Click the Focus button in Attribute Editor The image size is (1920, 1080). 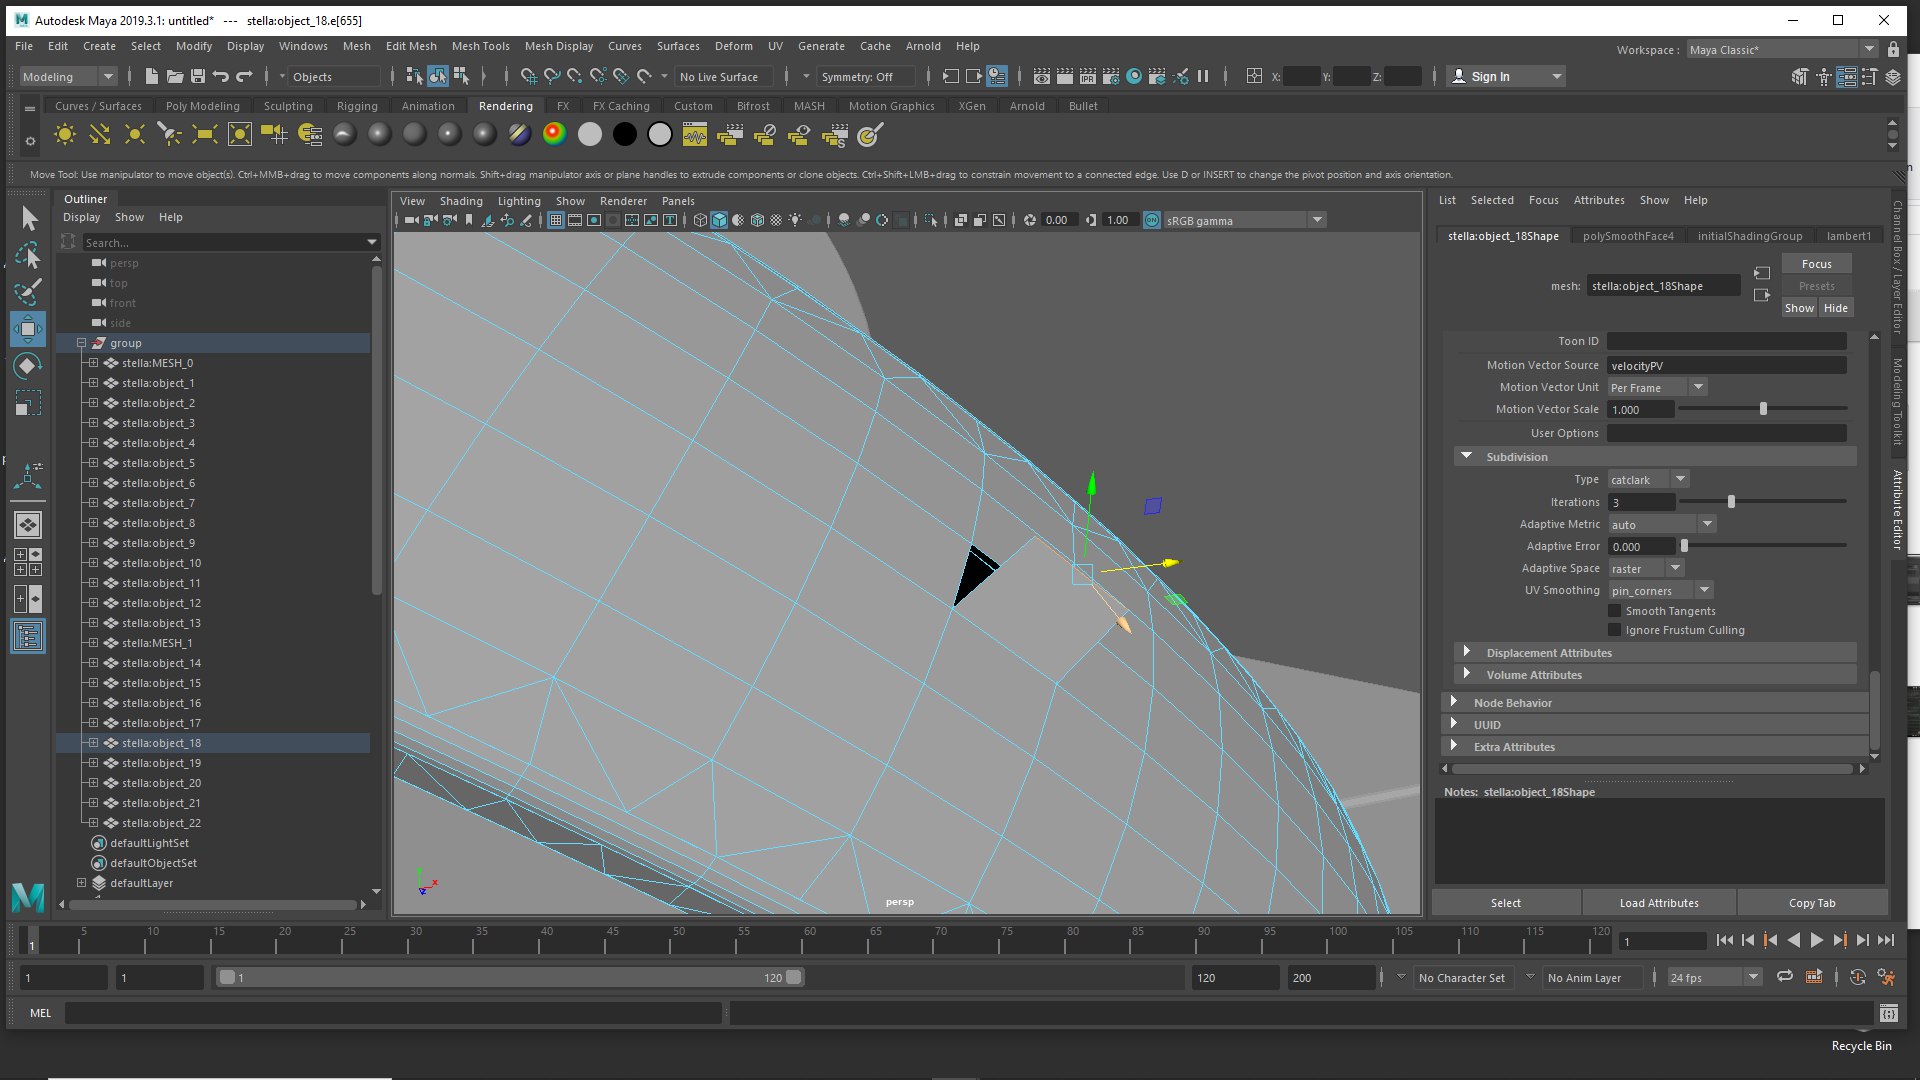(1816, 264)
